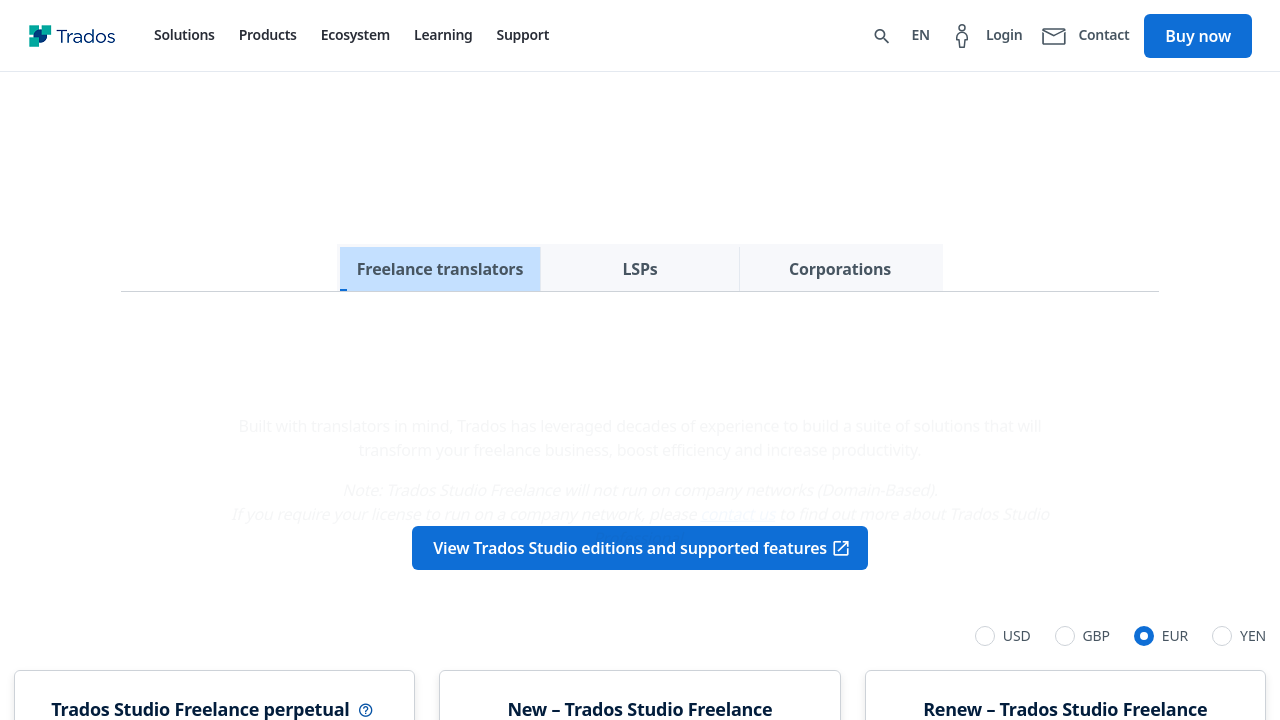Click the help icon beside perpetual title

point(366,710)
